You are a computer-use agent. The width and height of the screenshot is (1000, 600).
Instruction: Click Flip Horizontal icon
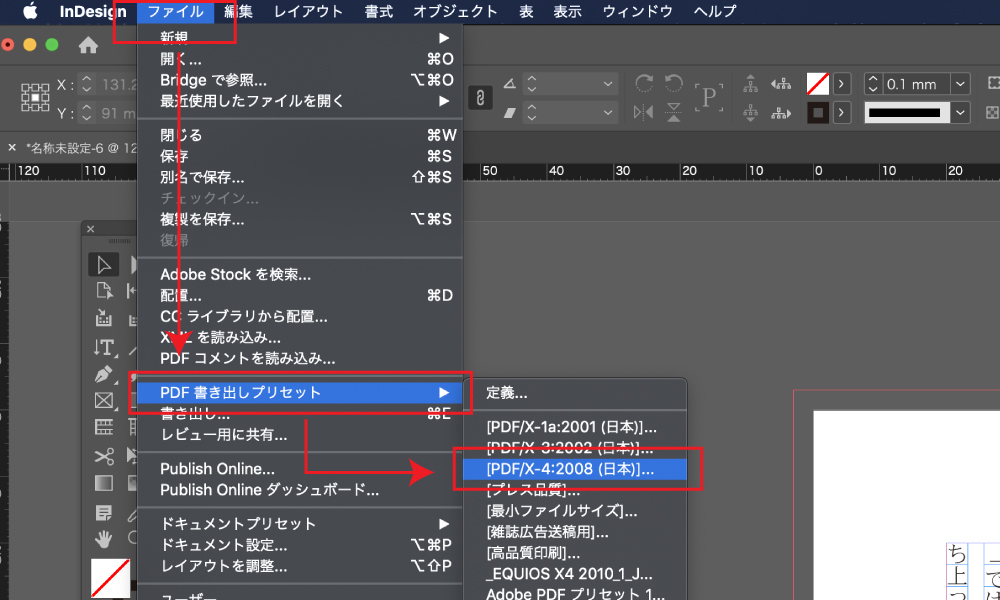pos(643,113)
